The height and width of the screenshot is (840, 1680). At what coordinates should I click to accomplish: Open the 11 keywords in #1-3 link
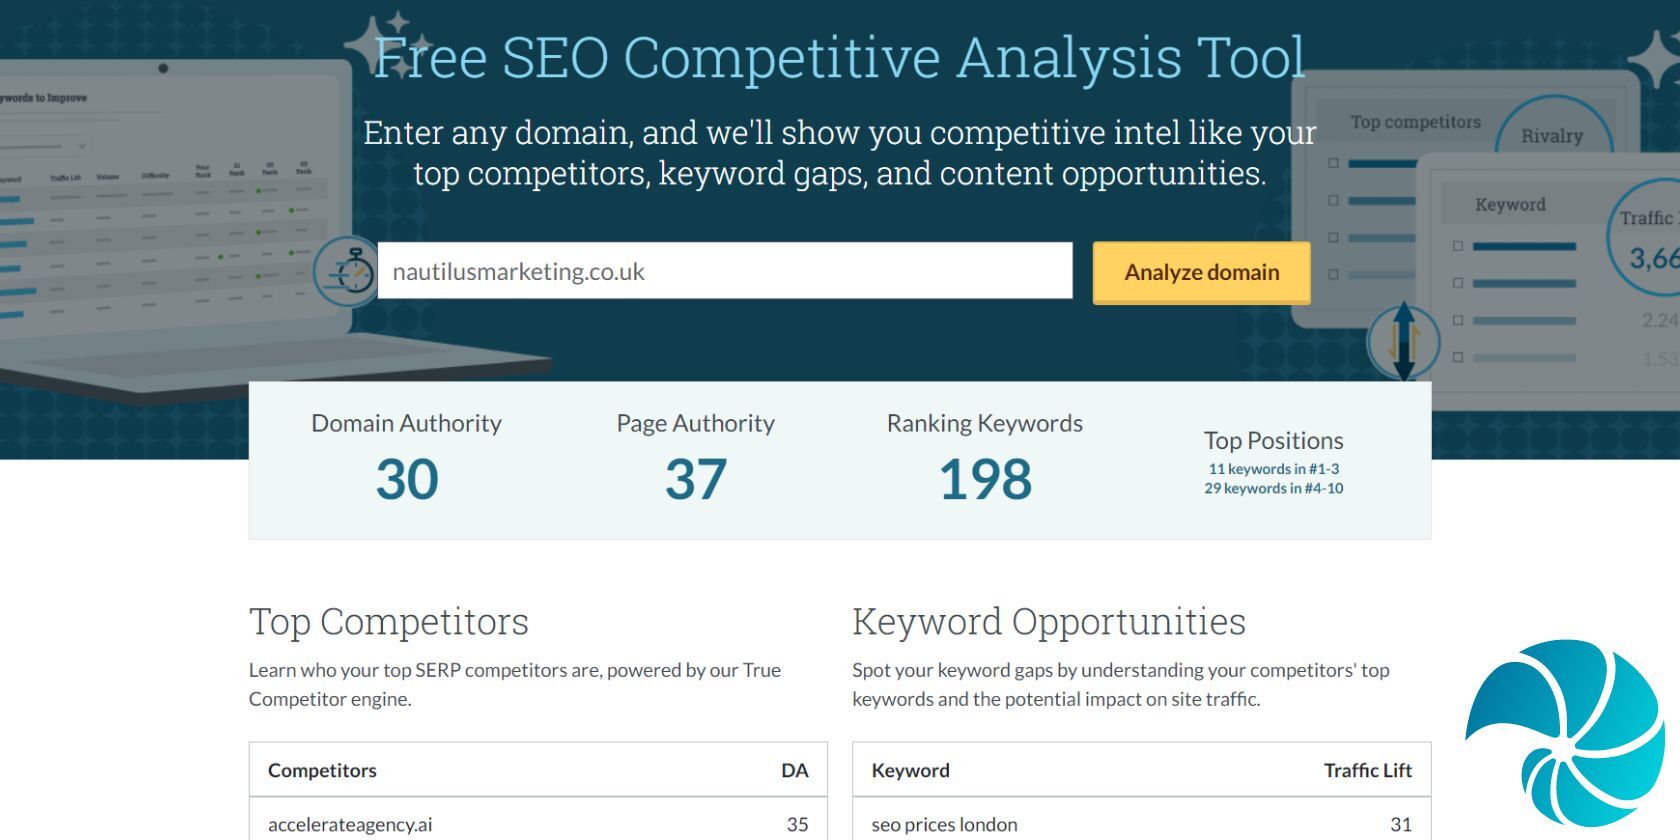1273,469
